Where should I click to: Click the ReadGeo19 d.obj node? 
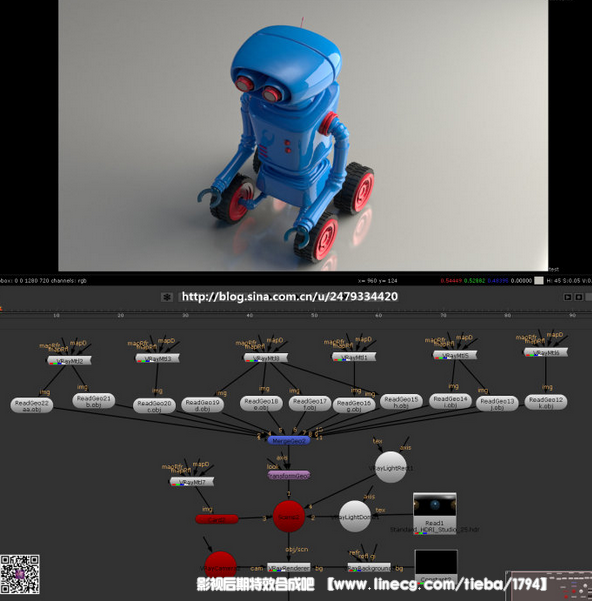[x=202, y=405]
